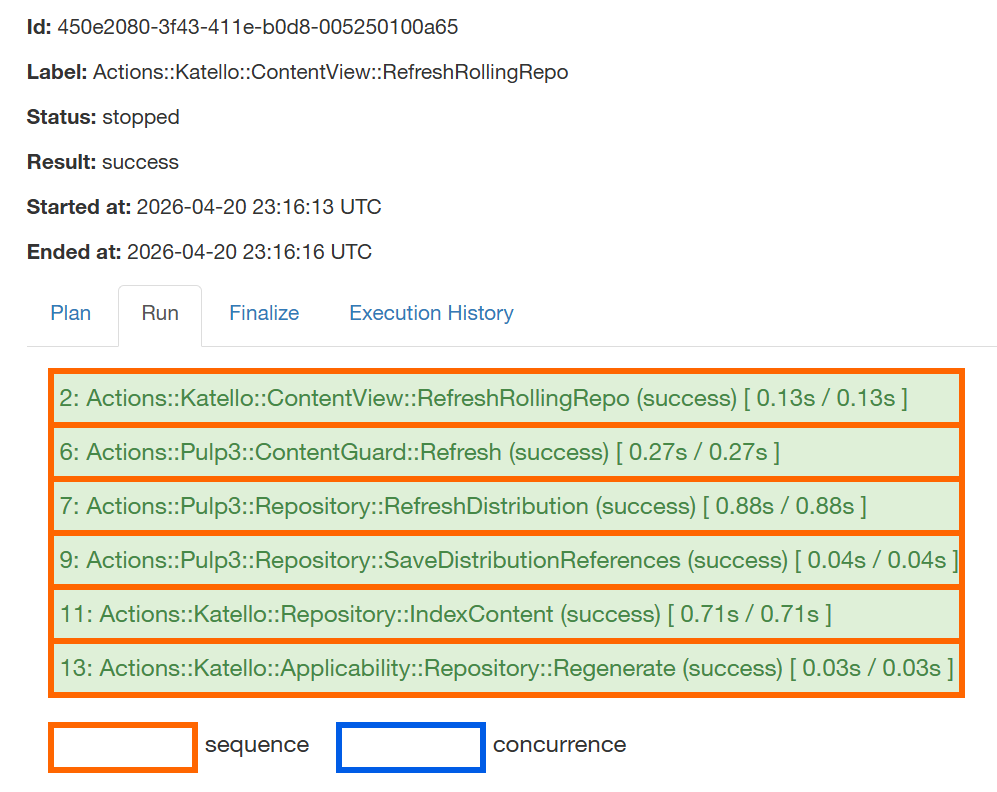Click the orange sequence legend box

coord(122,748)
